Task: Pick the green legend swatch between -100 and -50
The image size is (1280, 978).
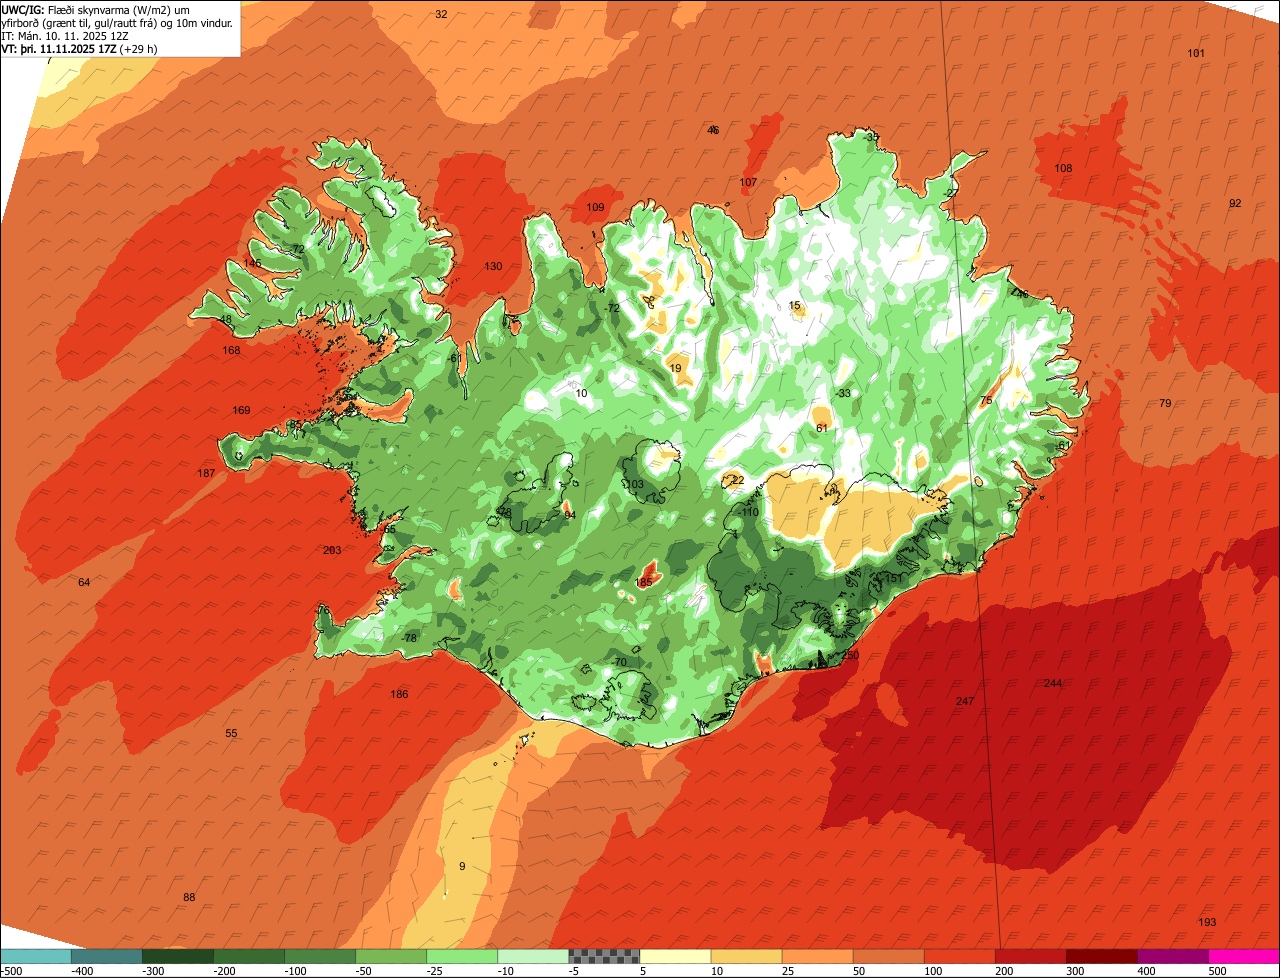Action: [x=320, y=956]
